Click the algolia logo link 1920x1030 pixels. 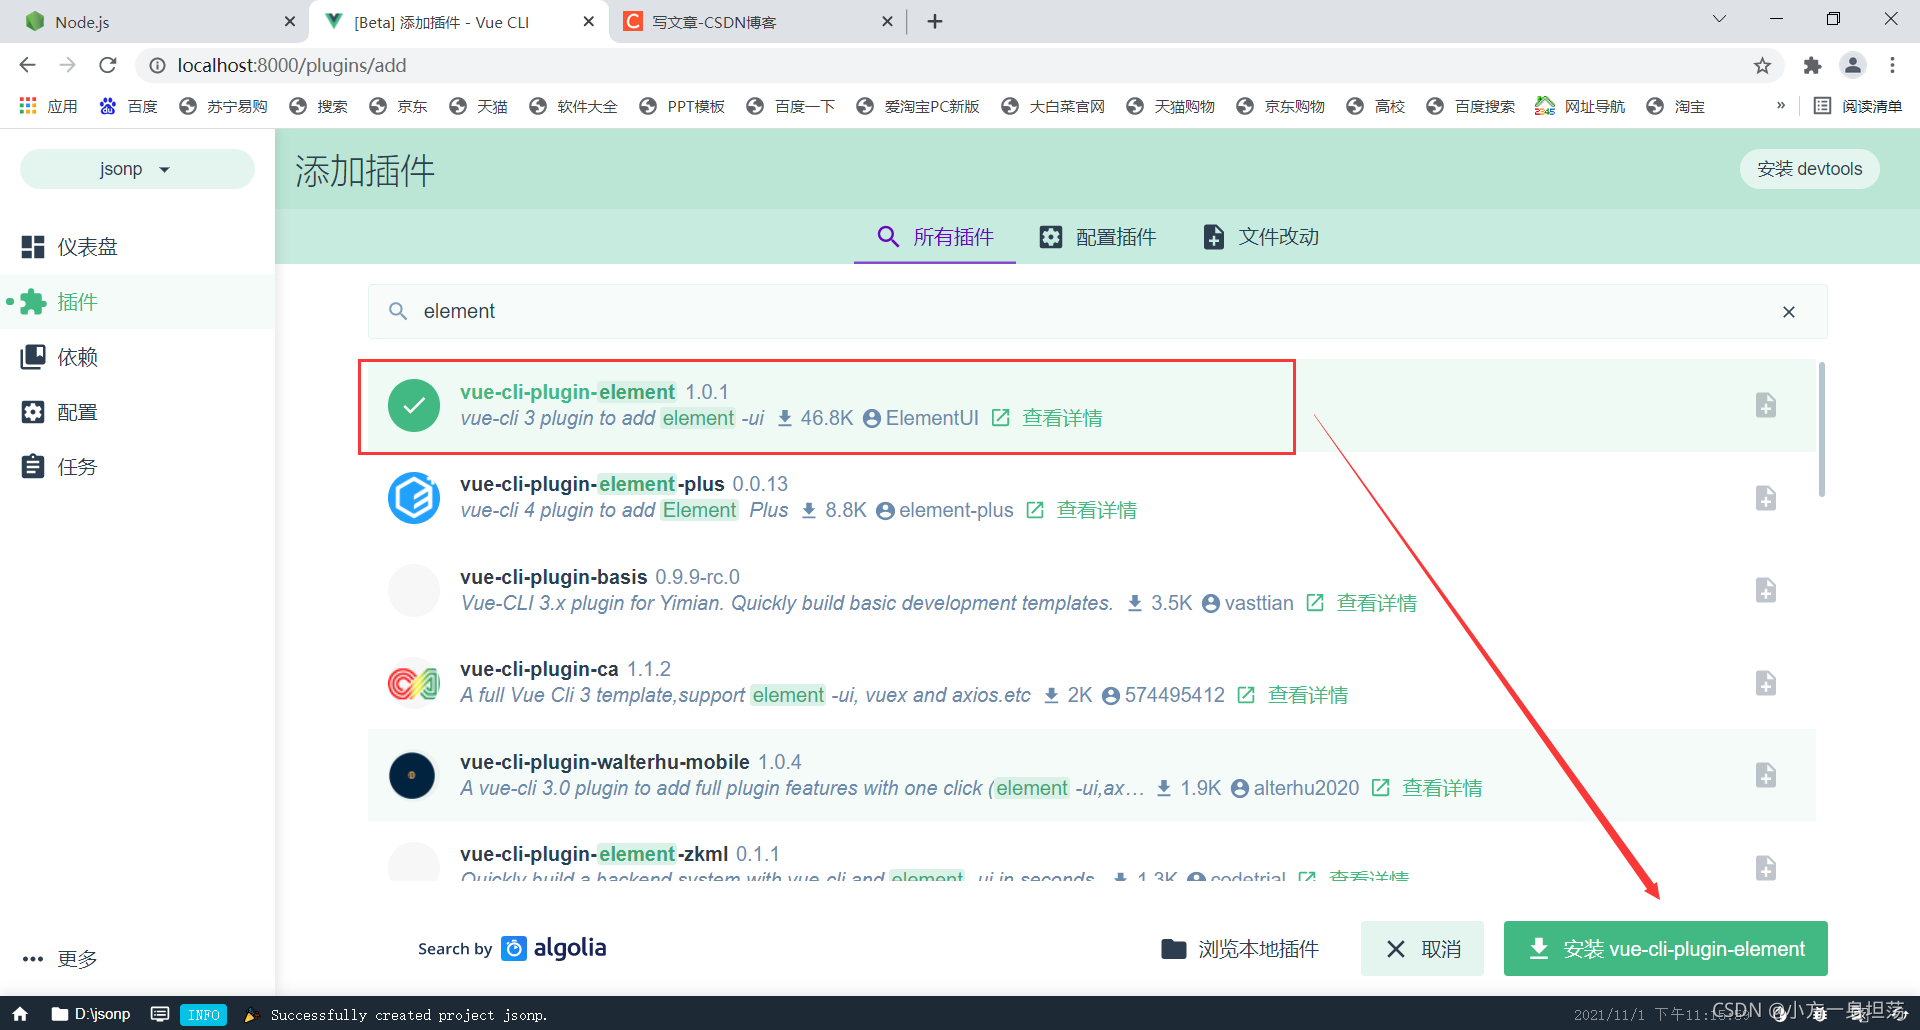tap(554, 948)
